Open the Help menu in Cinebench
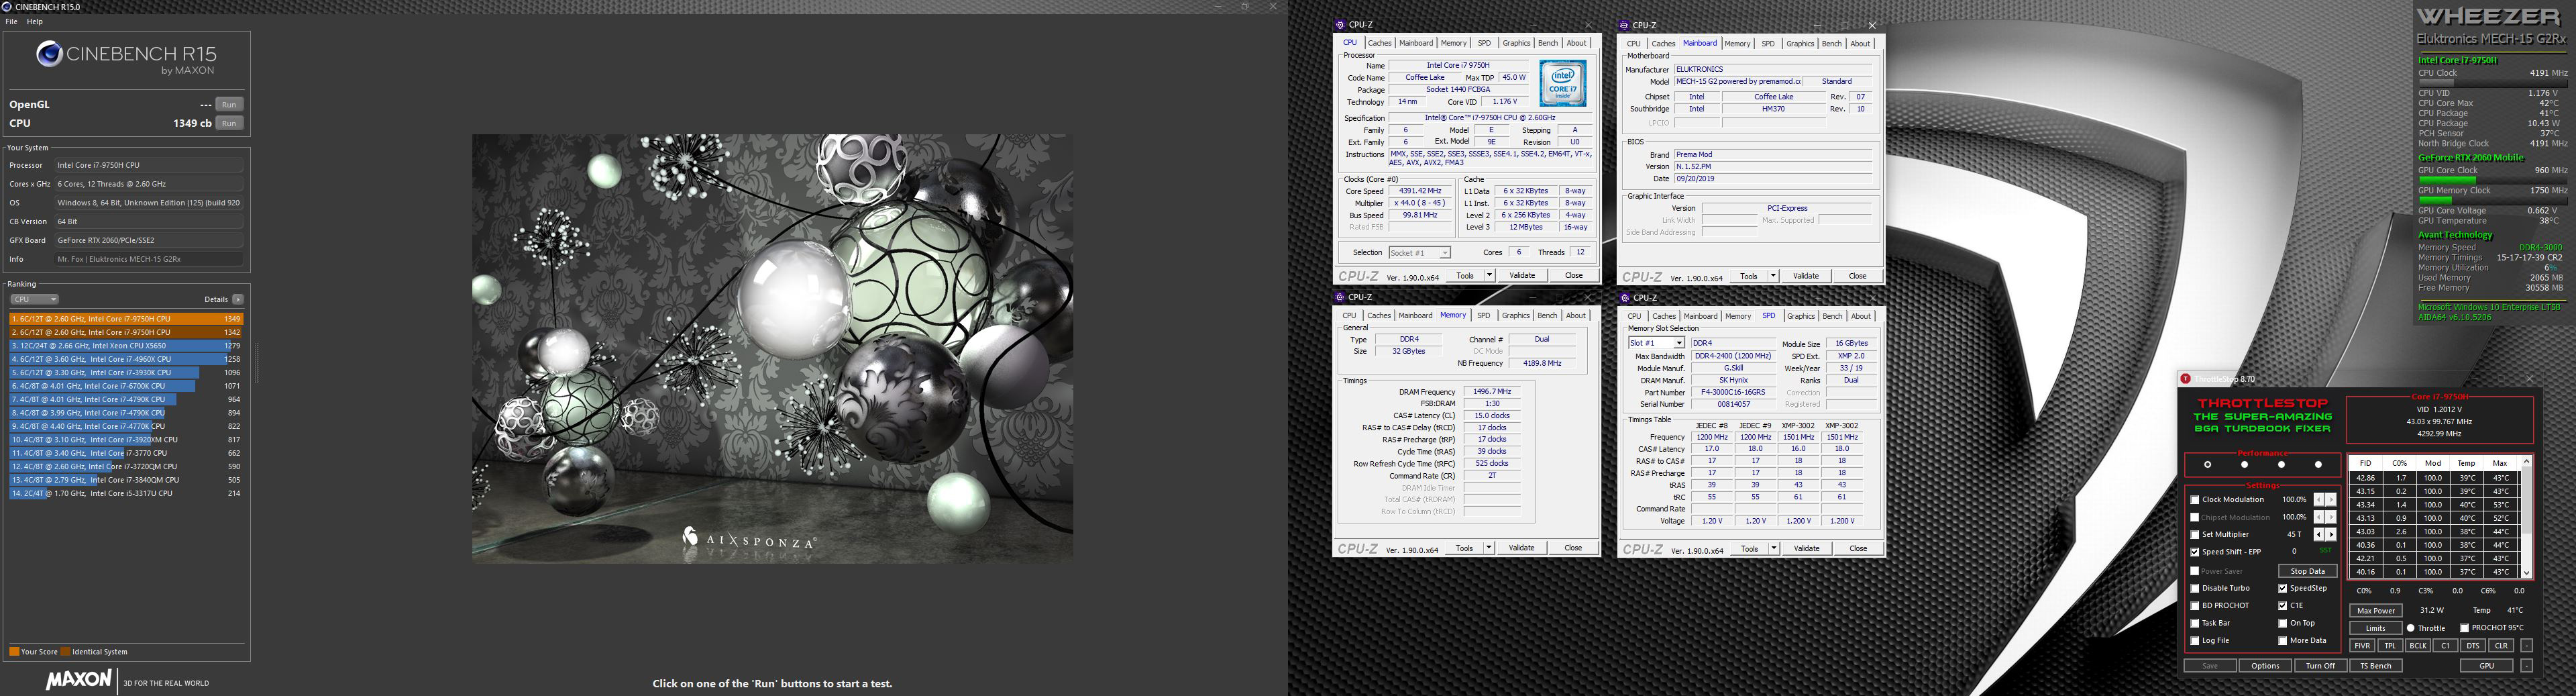 pos(35,21)
